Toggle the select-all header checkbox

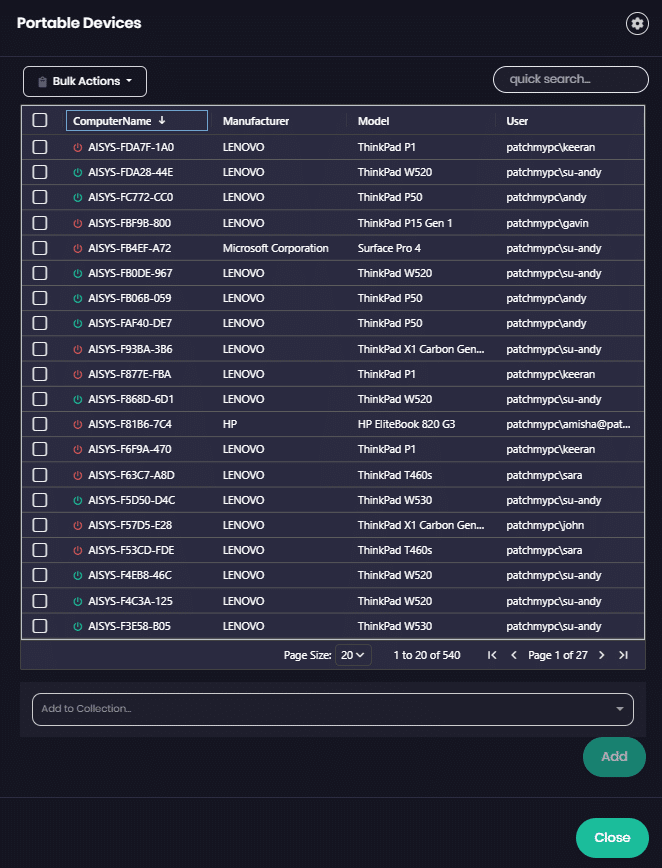pos(40,120)
